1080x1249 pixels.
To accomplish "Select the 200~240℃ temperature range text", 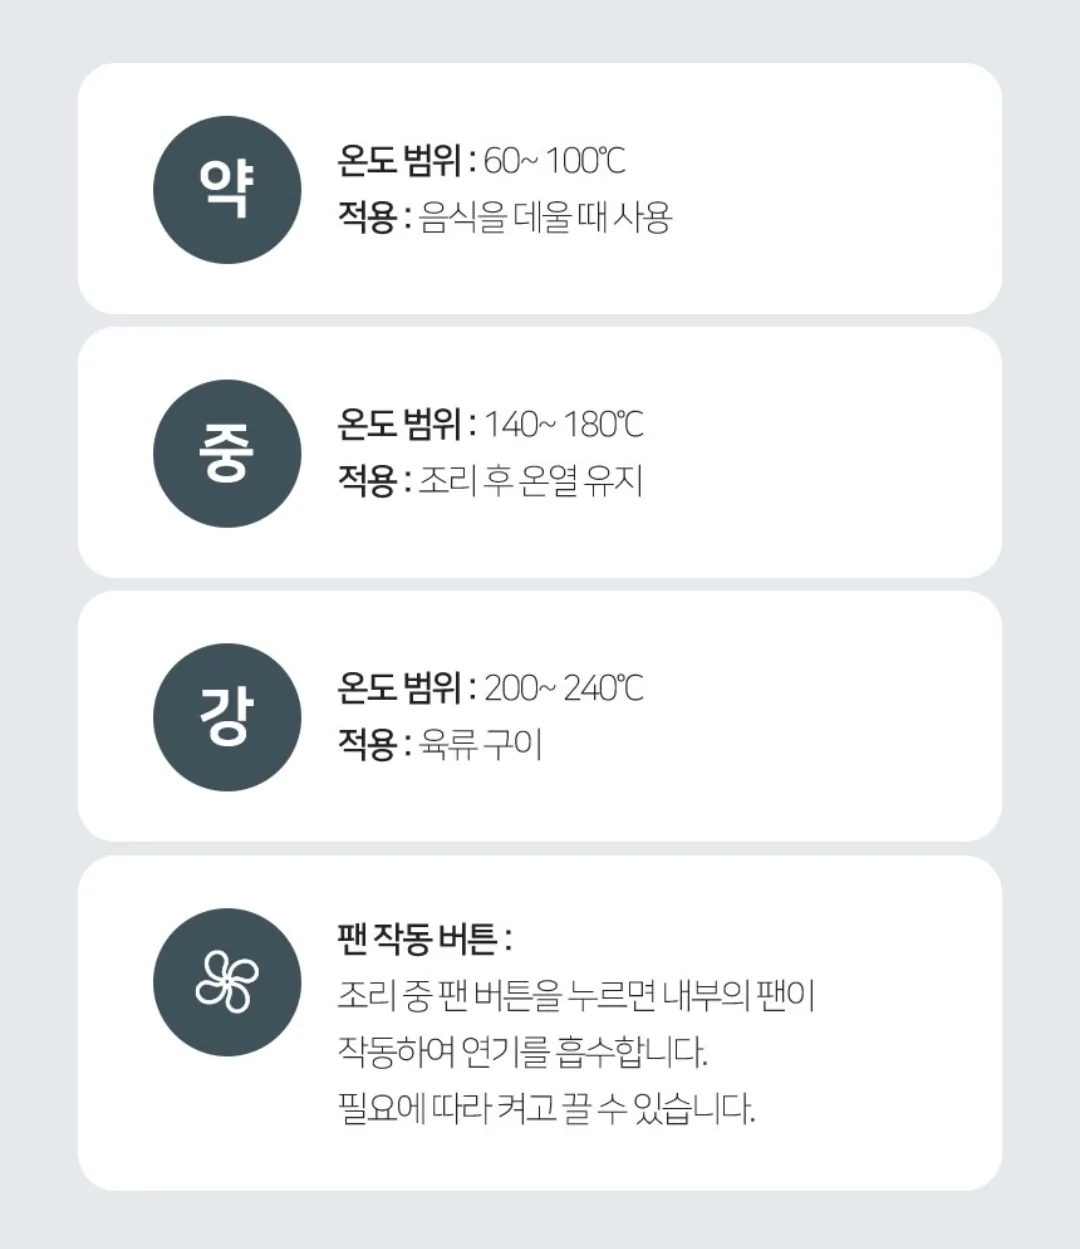I will coord(564,688).
